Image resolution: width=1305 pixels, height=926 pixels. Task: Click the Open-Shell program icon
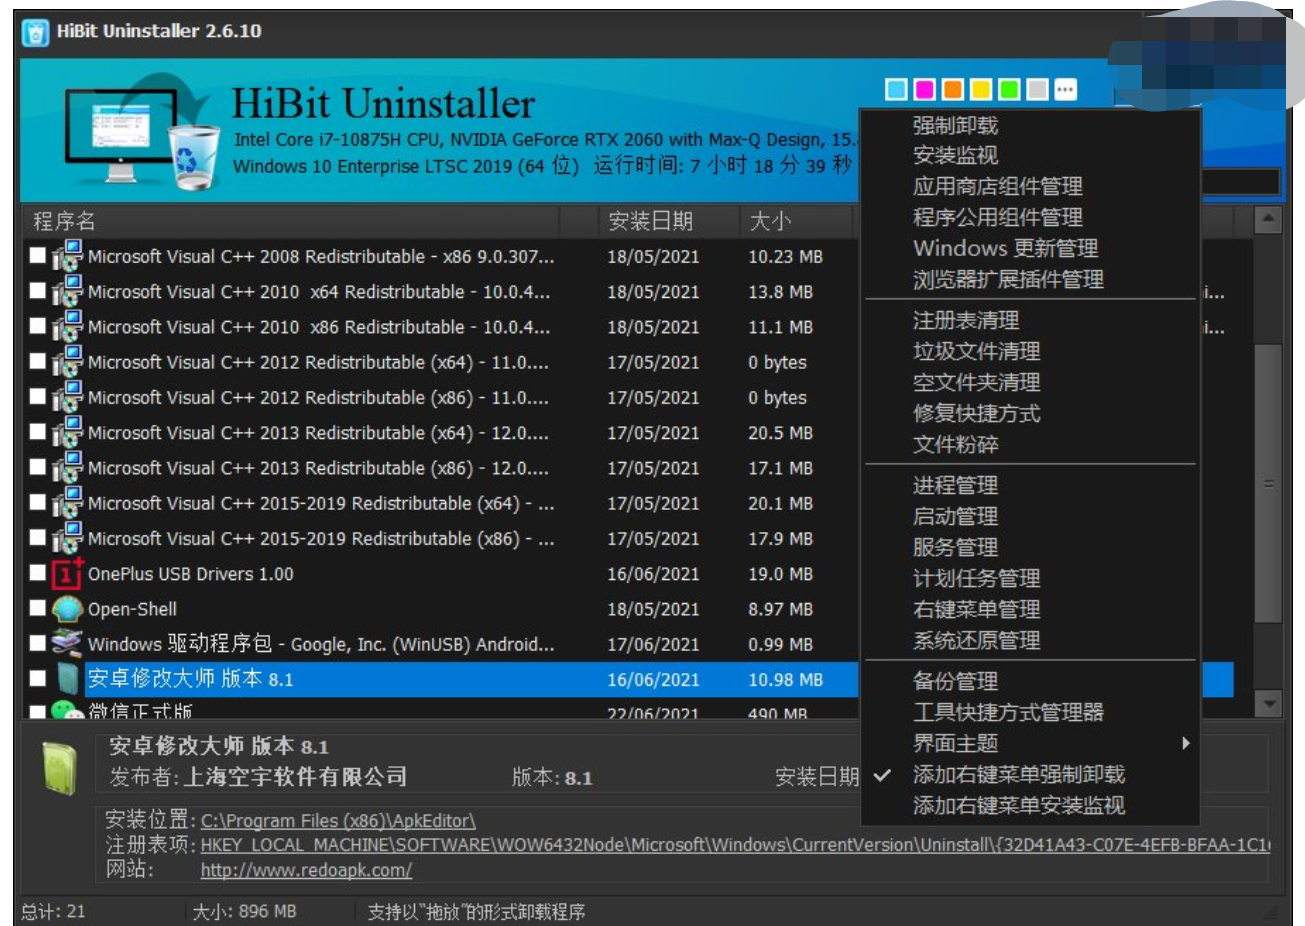[67, 609]
